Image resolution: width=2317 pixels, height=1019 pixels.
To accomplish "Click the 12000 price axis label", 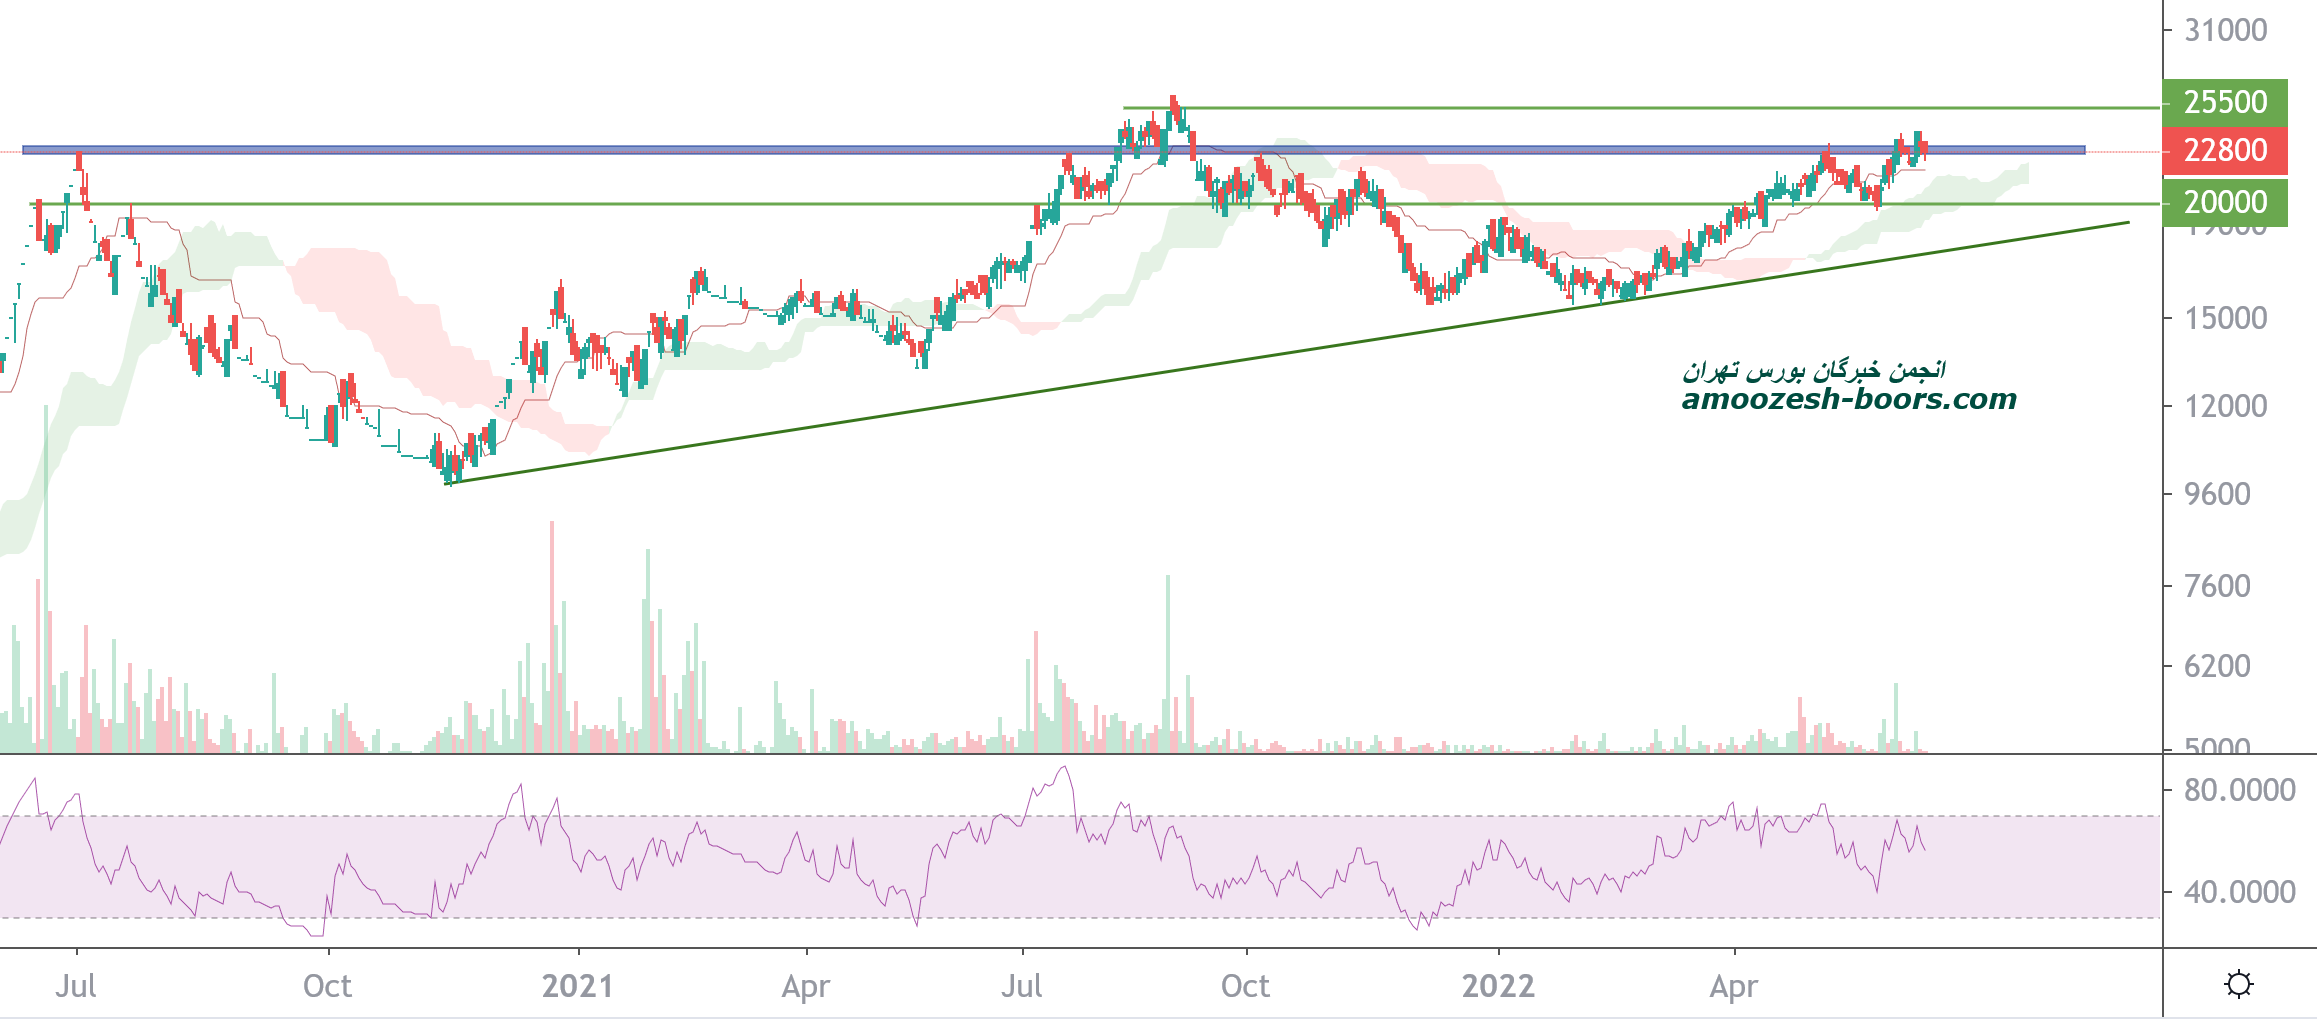I will point(2225,406).
